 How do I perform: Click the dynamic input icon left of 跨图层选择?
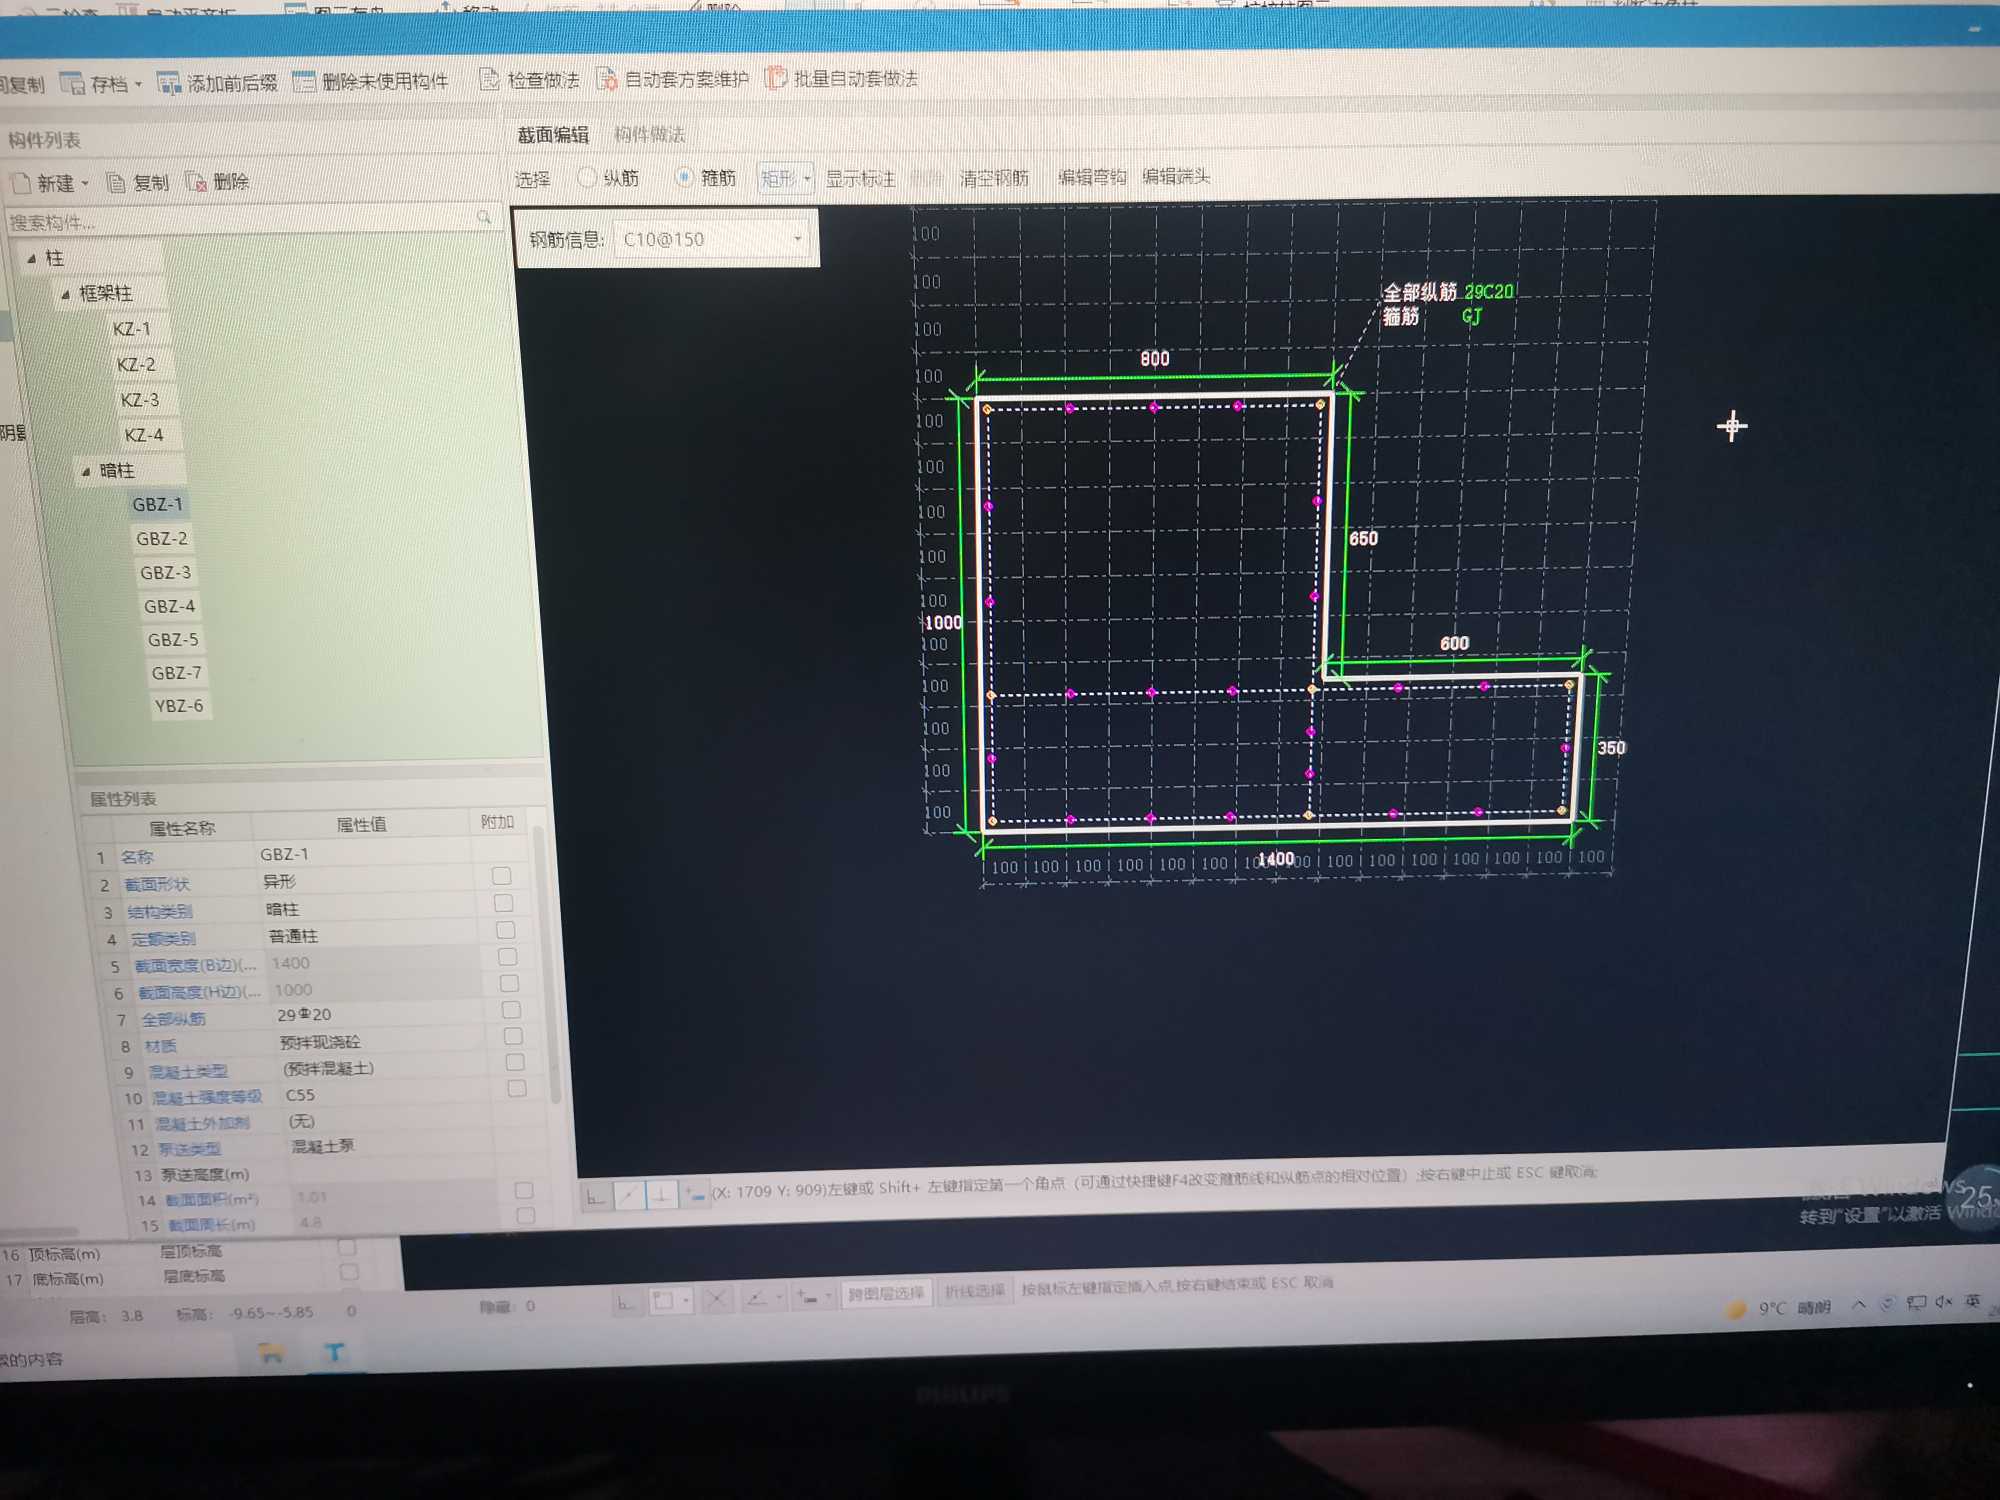point(808,1298)
